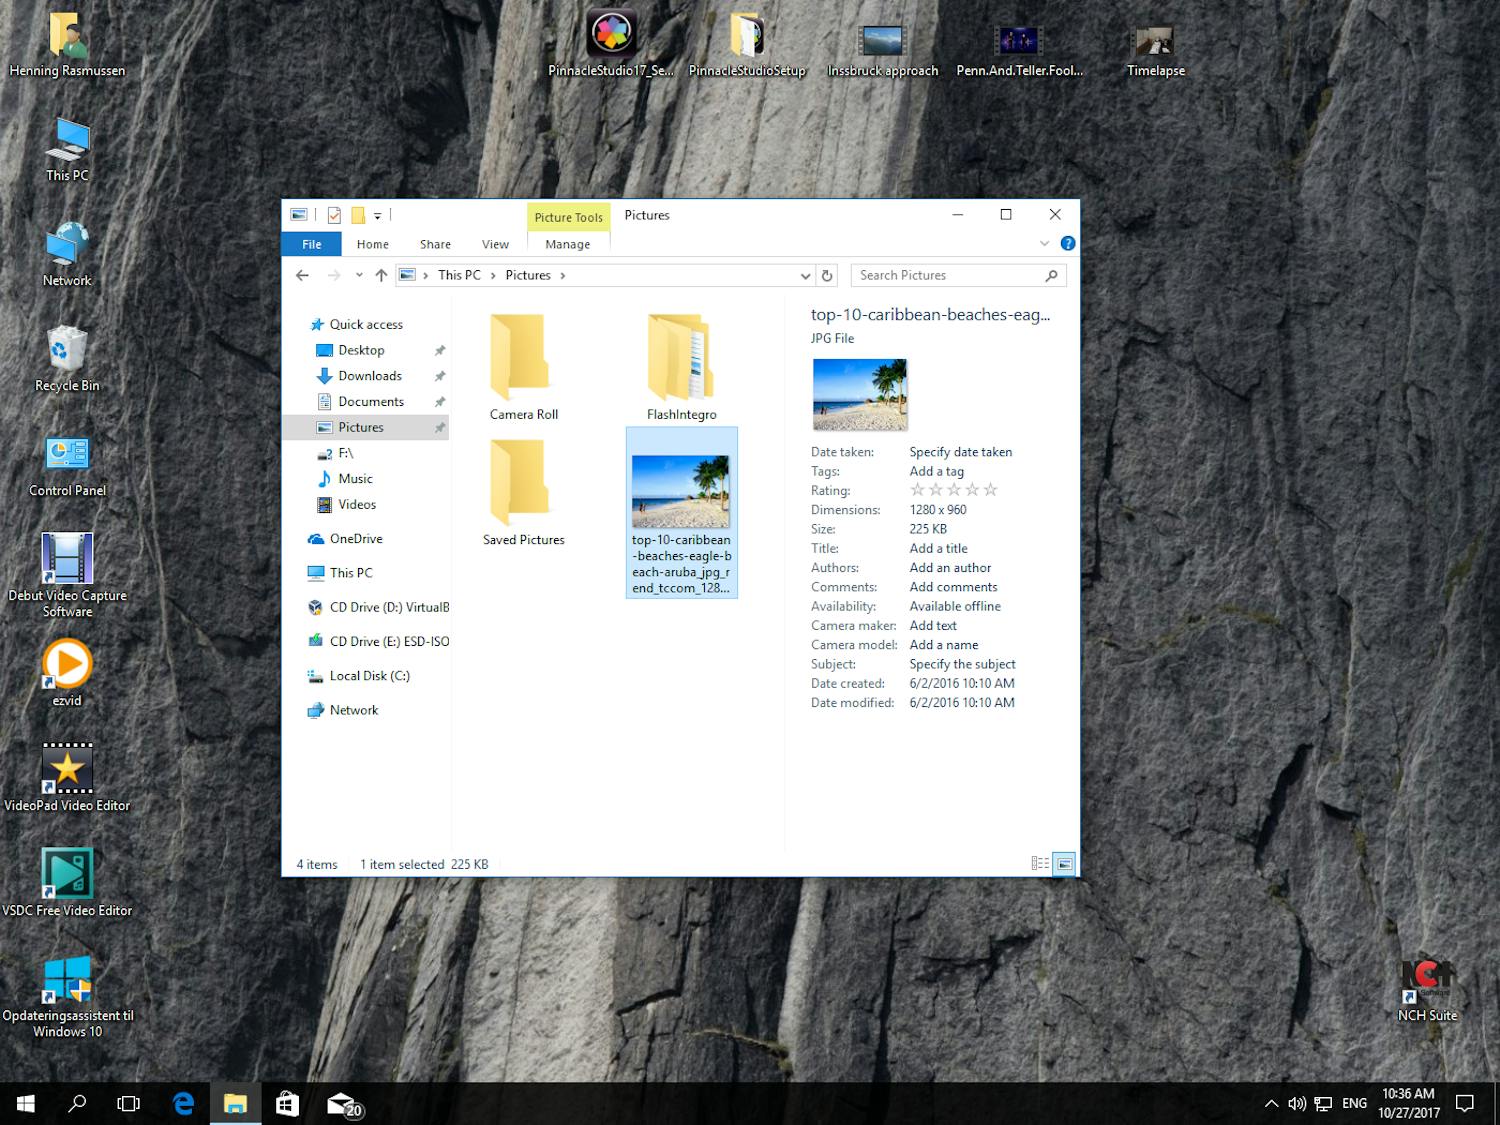
Task: Refresh the Pictures folder view
Action: [827, 276]
